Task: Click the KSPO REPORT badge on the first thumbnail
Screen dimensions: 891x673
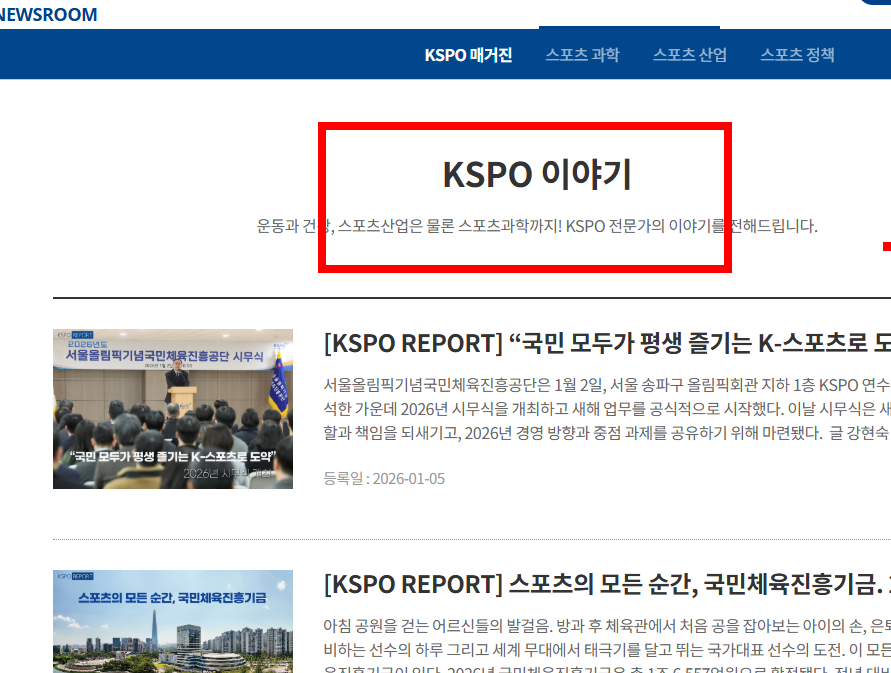Action: pos(75,336)
